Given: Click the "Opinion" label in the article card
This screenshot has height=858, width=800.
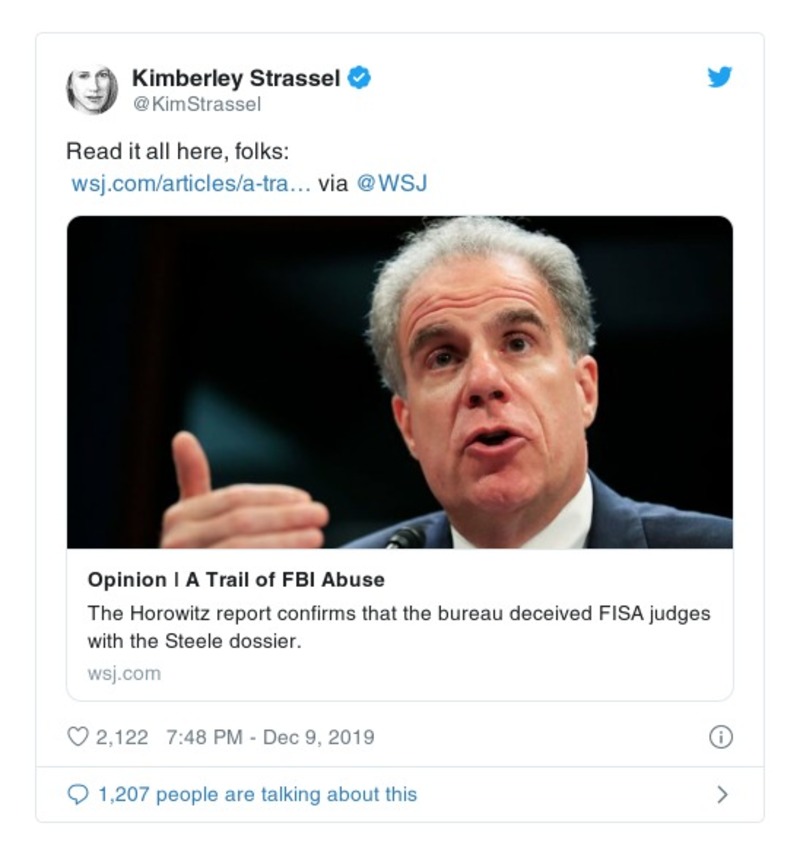Looking at the screenshot, I should point(127,580).
